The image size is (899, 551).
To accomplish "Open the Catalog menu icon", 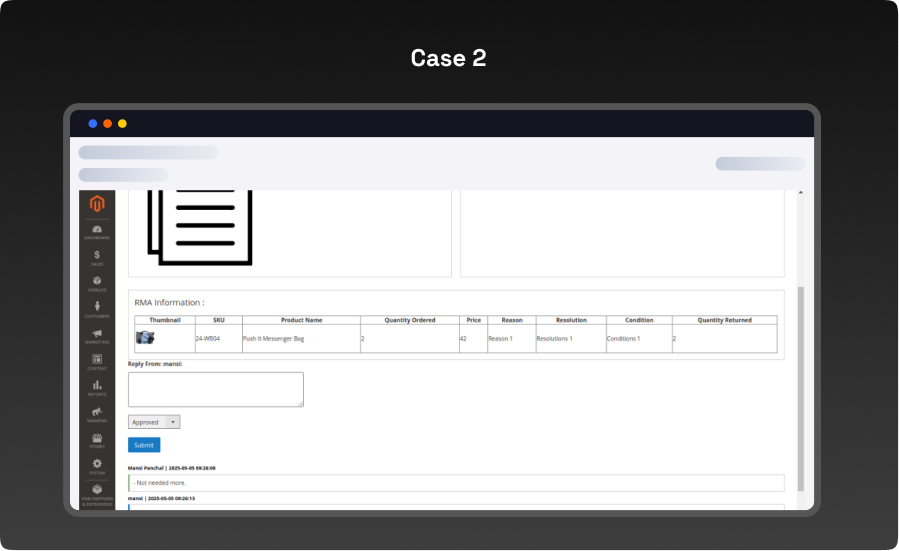I will pos(97,283).
